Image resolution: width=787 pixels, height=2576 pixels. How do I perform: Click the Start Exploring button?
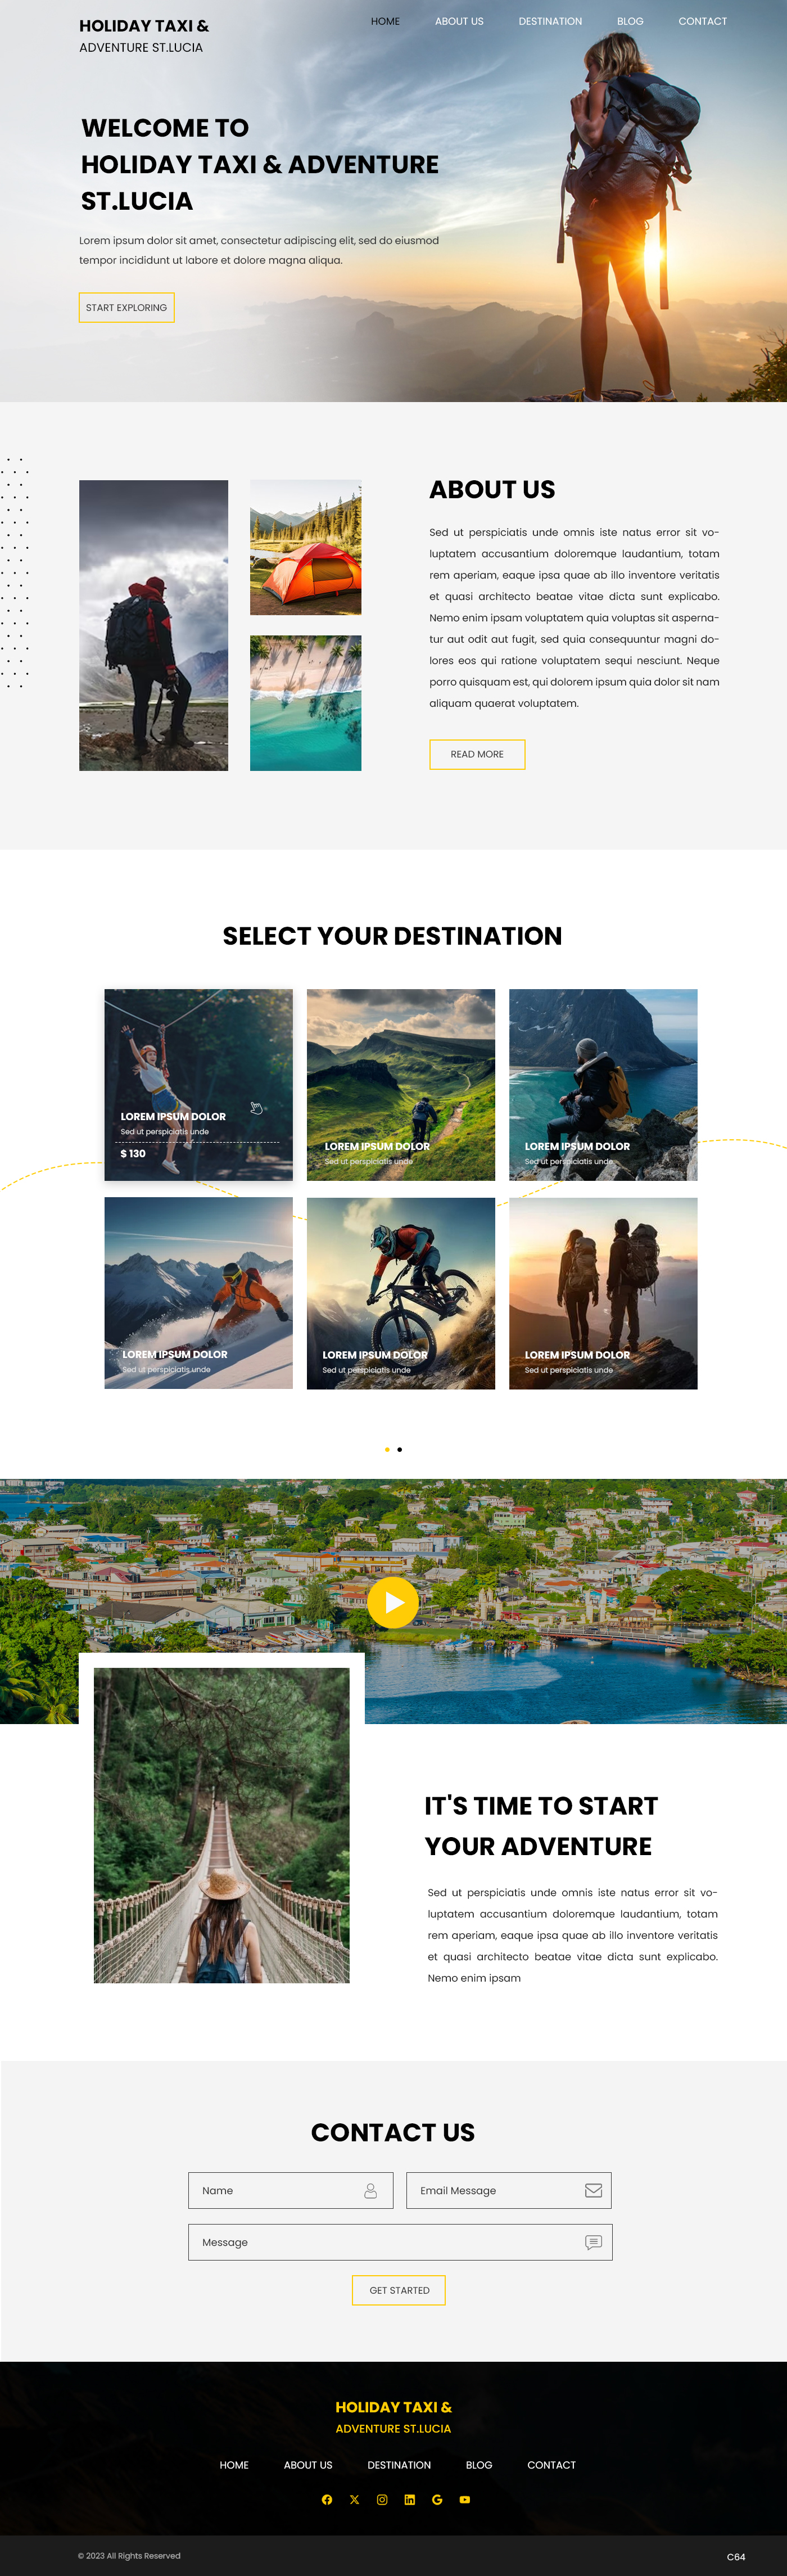[127, 307]
